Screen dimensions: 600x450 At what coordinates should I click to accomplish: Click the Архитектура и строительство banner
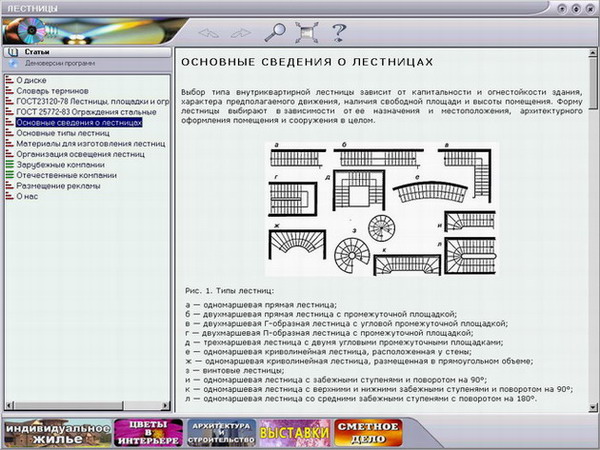tap(221, 433)
